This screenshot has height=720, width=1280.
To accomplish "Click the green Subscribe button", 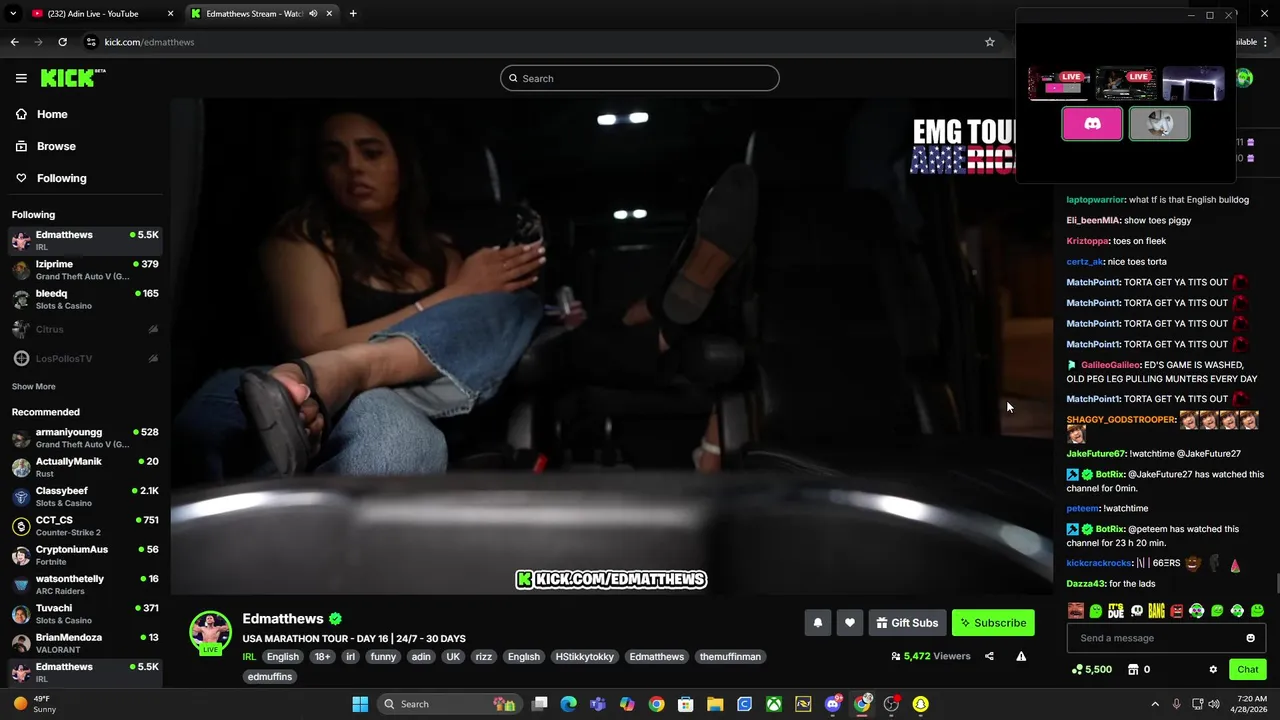I will click(x=993, y=623).
